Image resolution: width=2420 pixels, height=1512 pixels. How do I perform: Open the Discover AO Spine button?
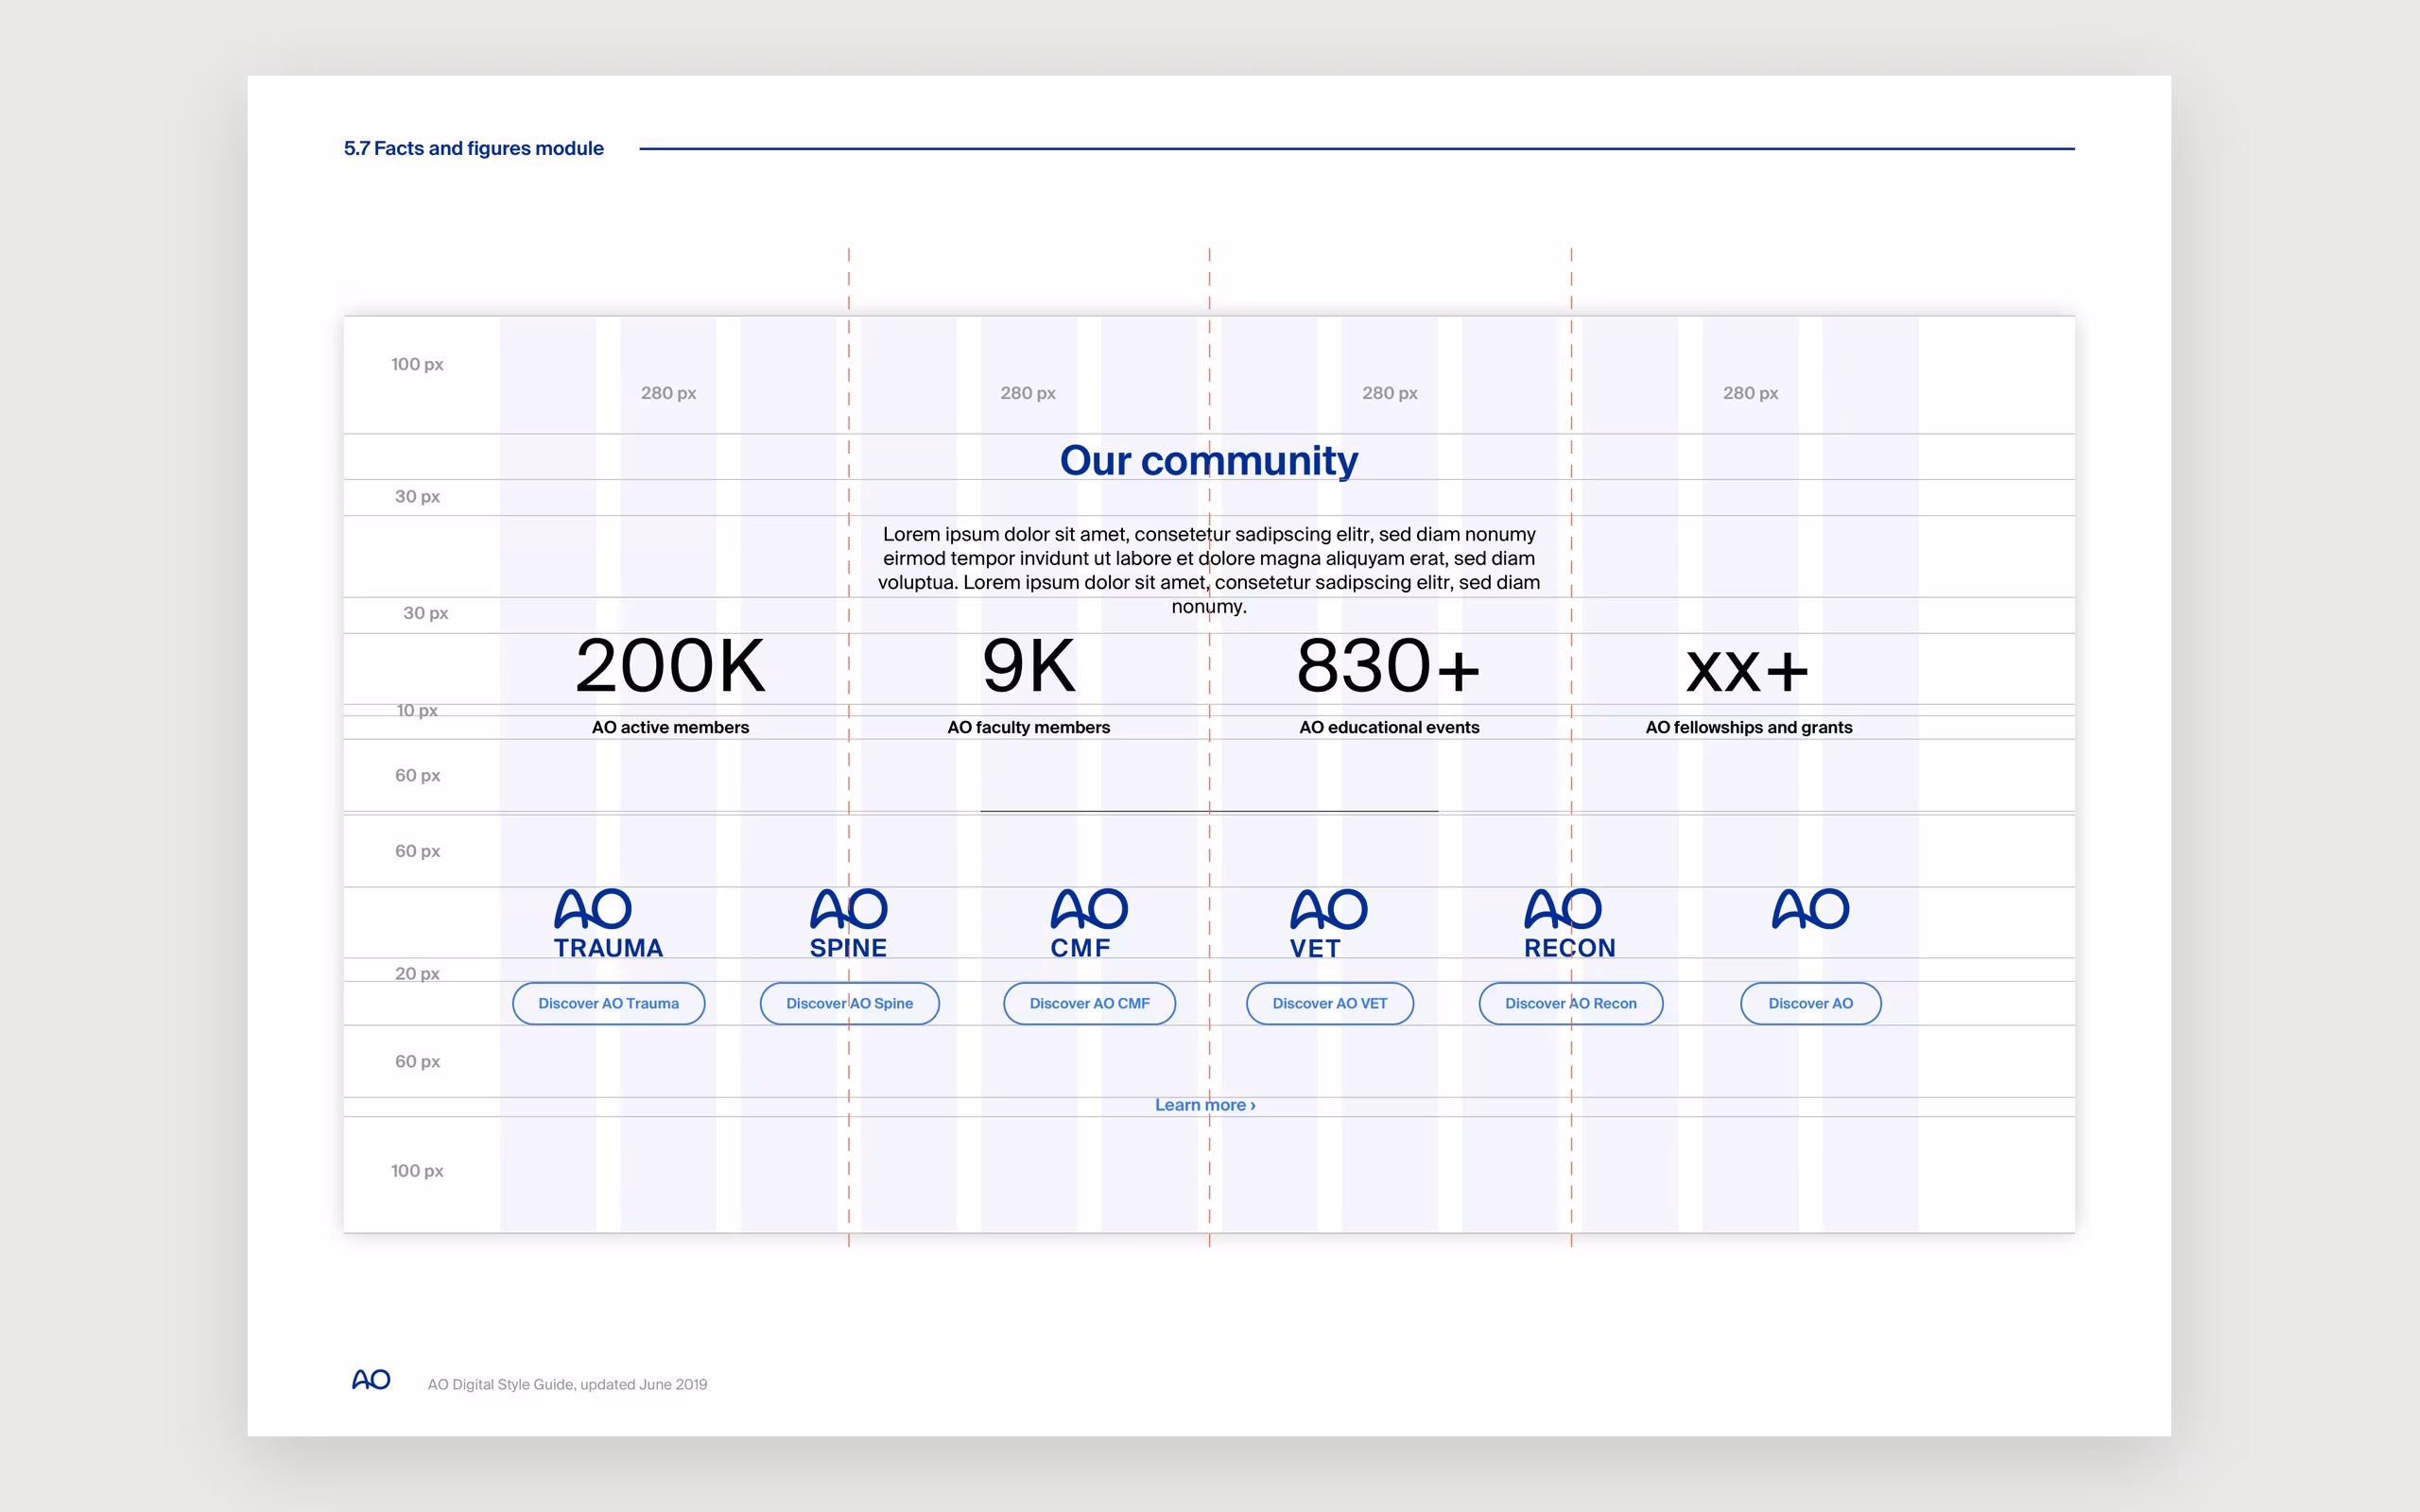click(849, 1003)
